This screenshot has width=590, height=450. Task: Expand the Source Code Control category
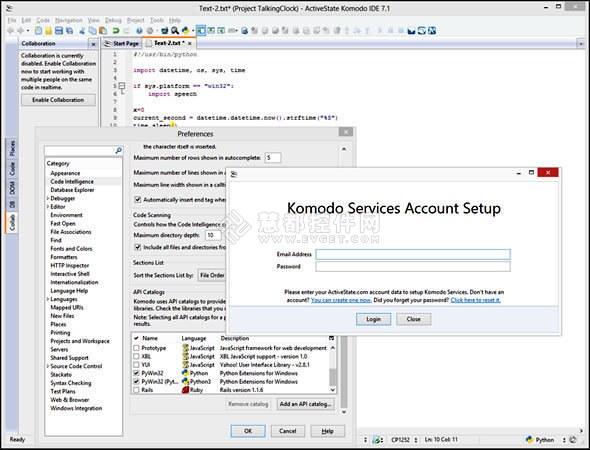[x=48, y=366]
